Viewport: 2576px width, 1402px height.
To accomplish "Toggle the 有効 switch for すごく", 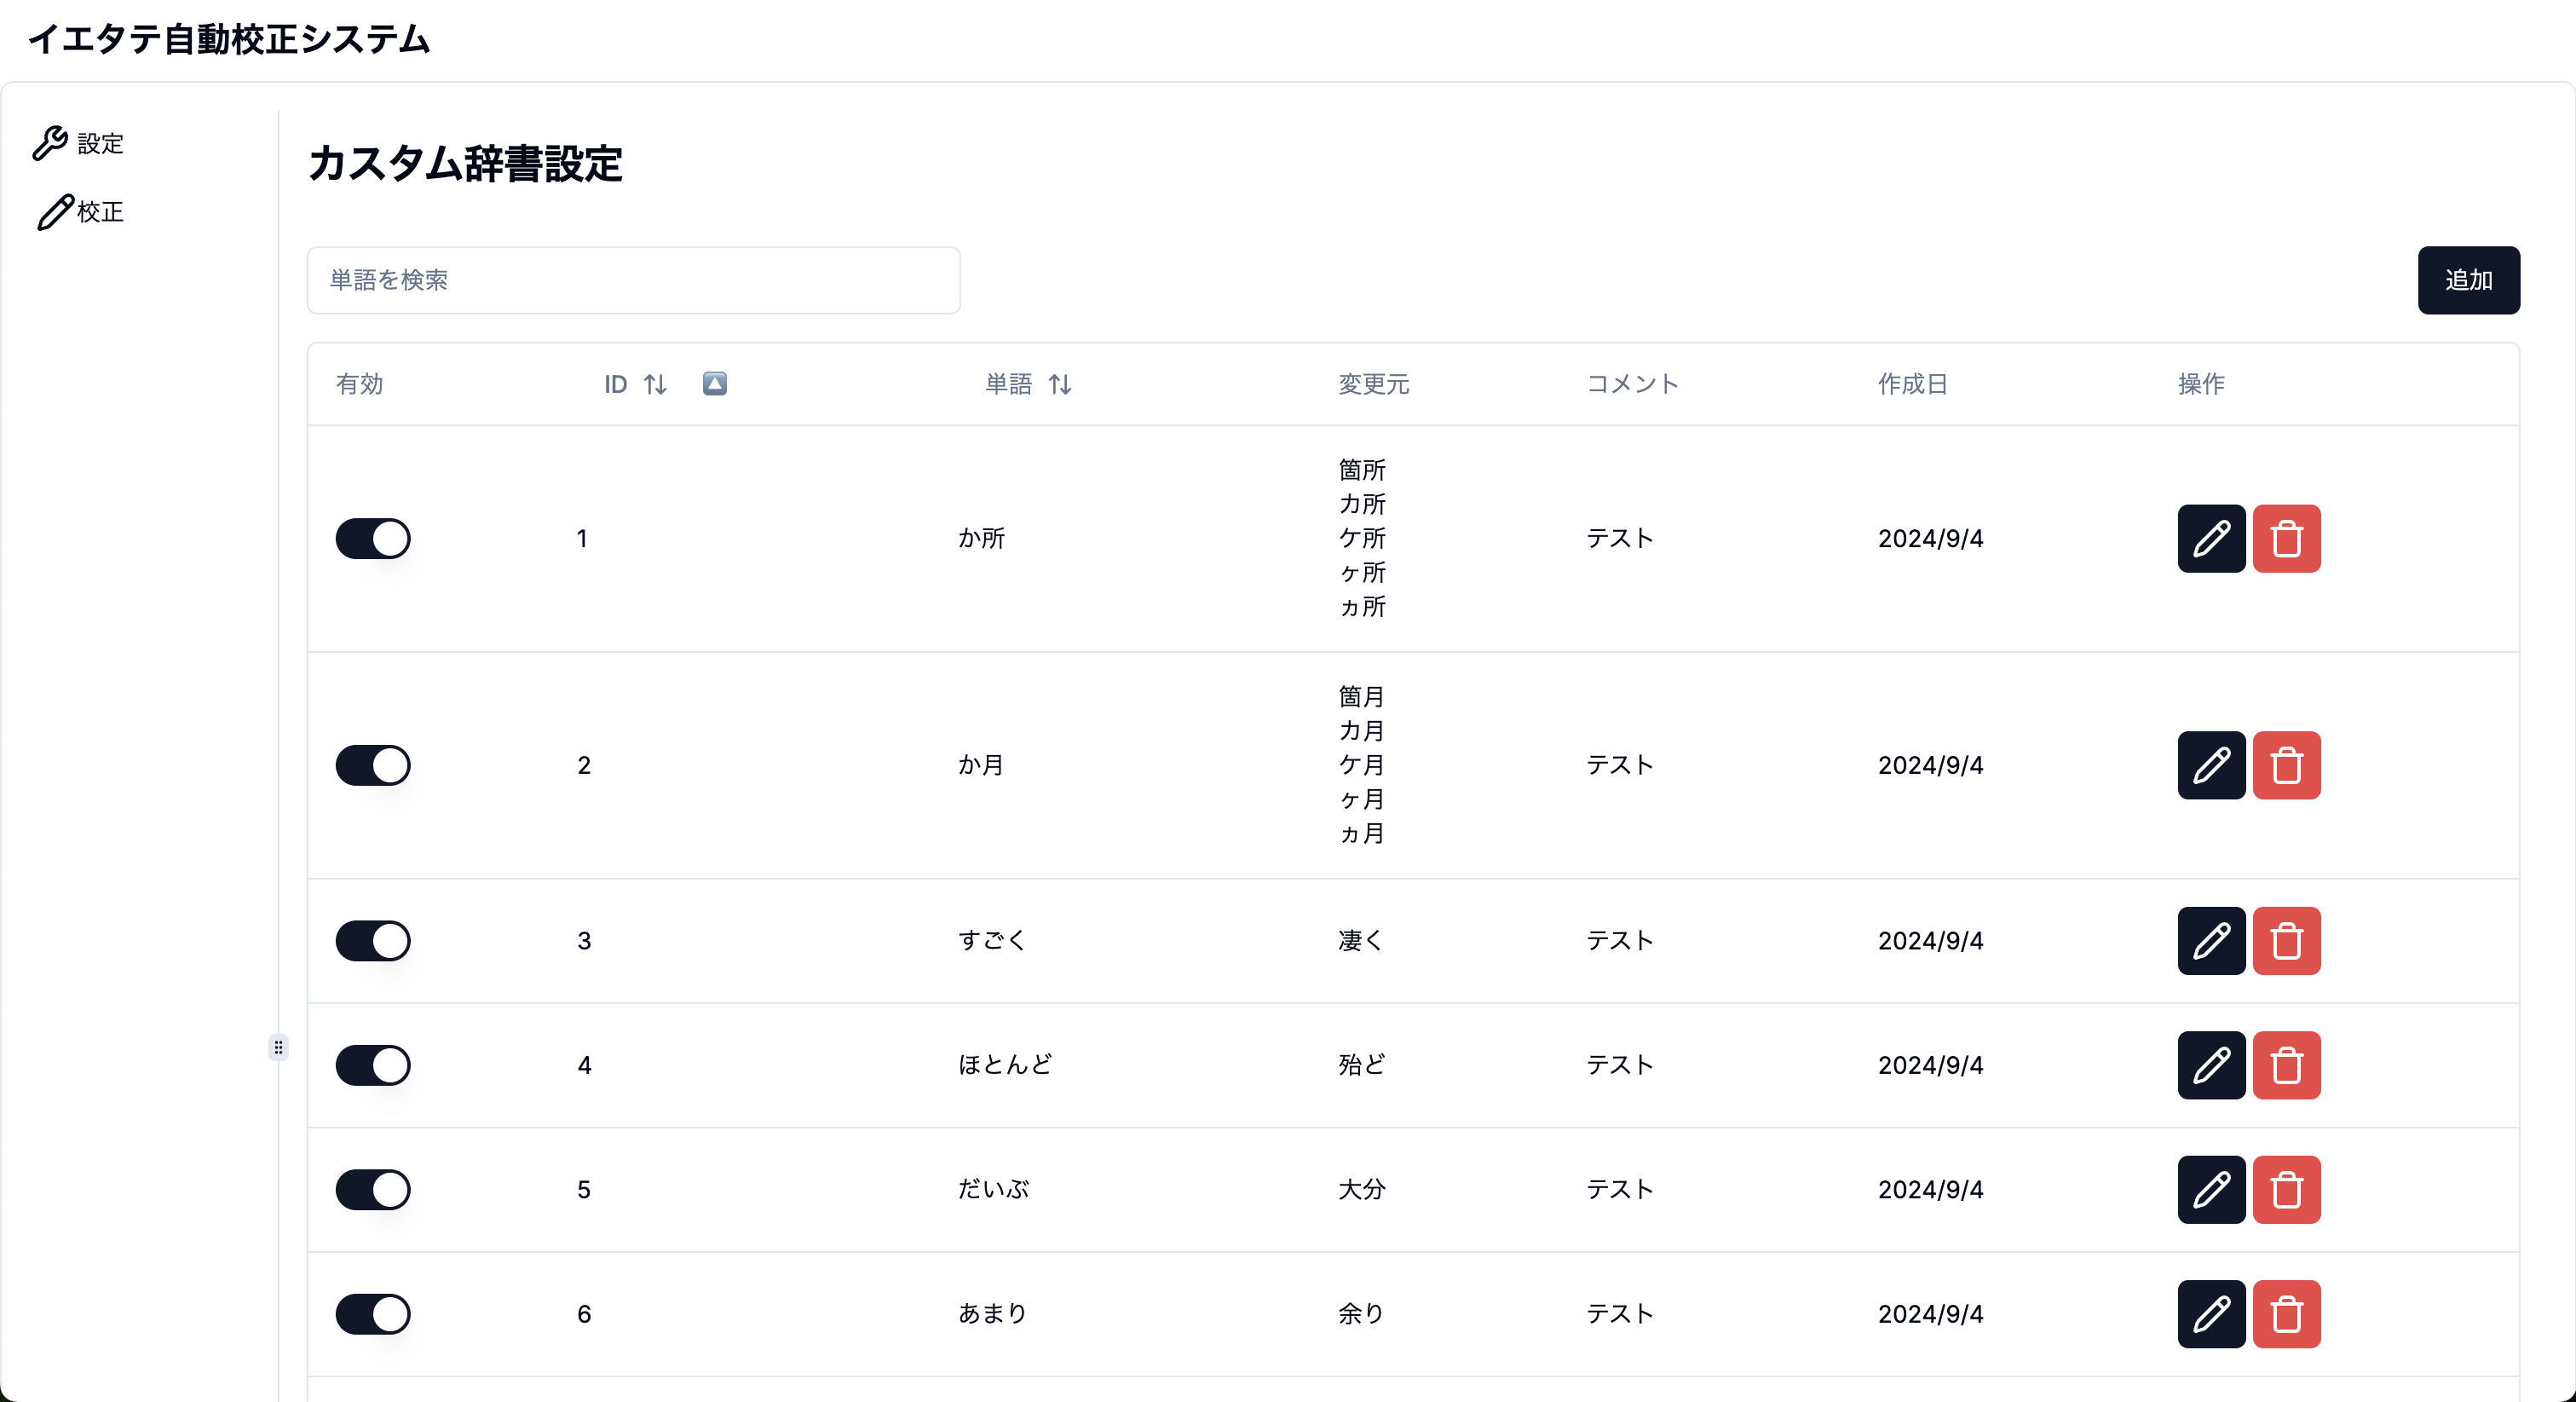I will [x=373, y=941].
